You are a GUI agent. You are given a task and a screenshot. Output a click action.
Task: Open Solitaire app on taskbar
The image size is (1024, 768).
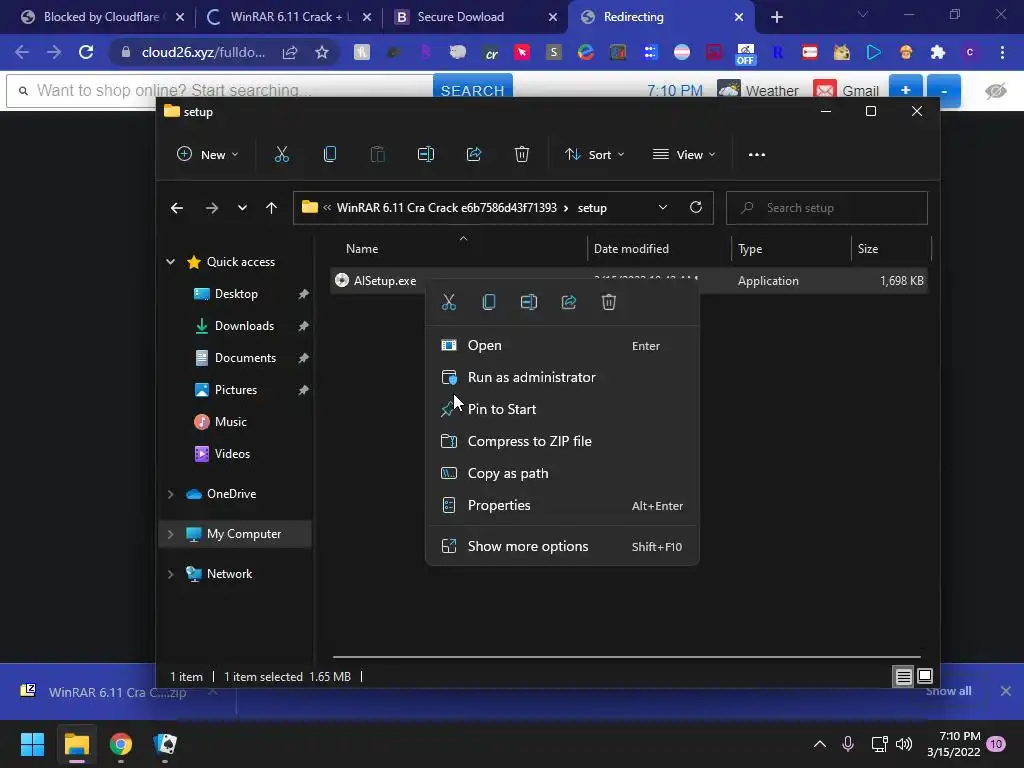click(165, 744)
